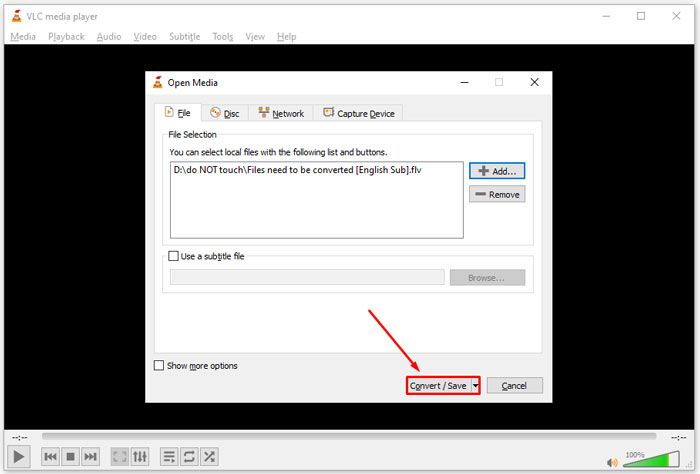700x474 pixels.
Task: Cancel the Open Media dialog
Action: click(514, 386)
